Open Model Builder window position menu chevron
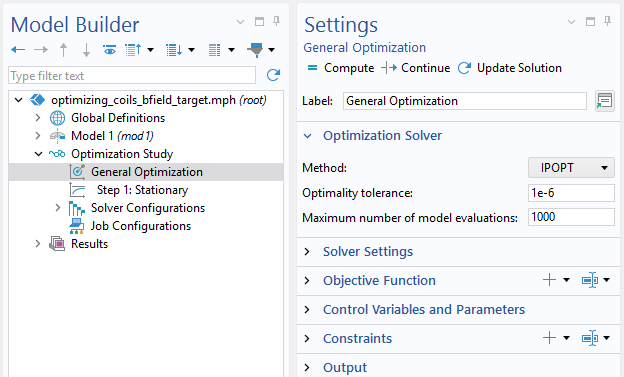 [x=240, y=22]
